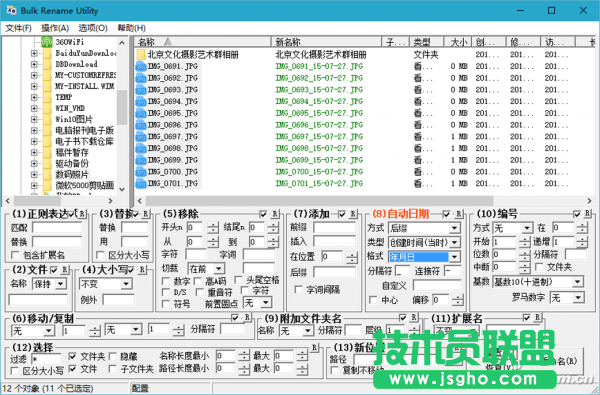This screenshot has height=395, width=600.
Task: Click the 北京文化摄影艺术群相册 folder icon
Action: coord(141,55)
